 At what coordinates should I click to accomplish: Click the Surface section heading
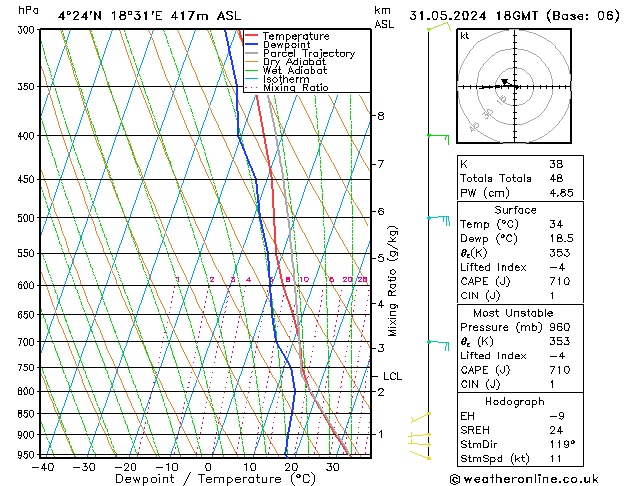coord(515,210)
